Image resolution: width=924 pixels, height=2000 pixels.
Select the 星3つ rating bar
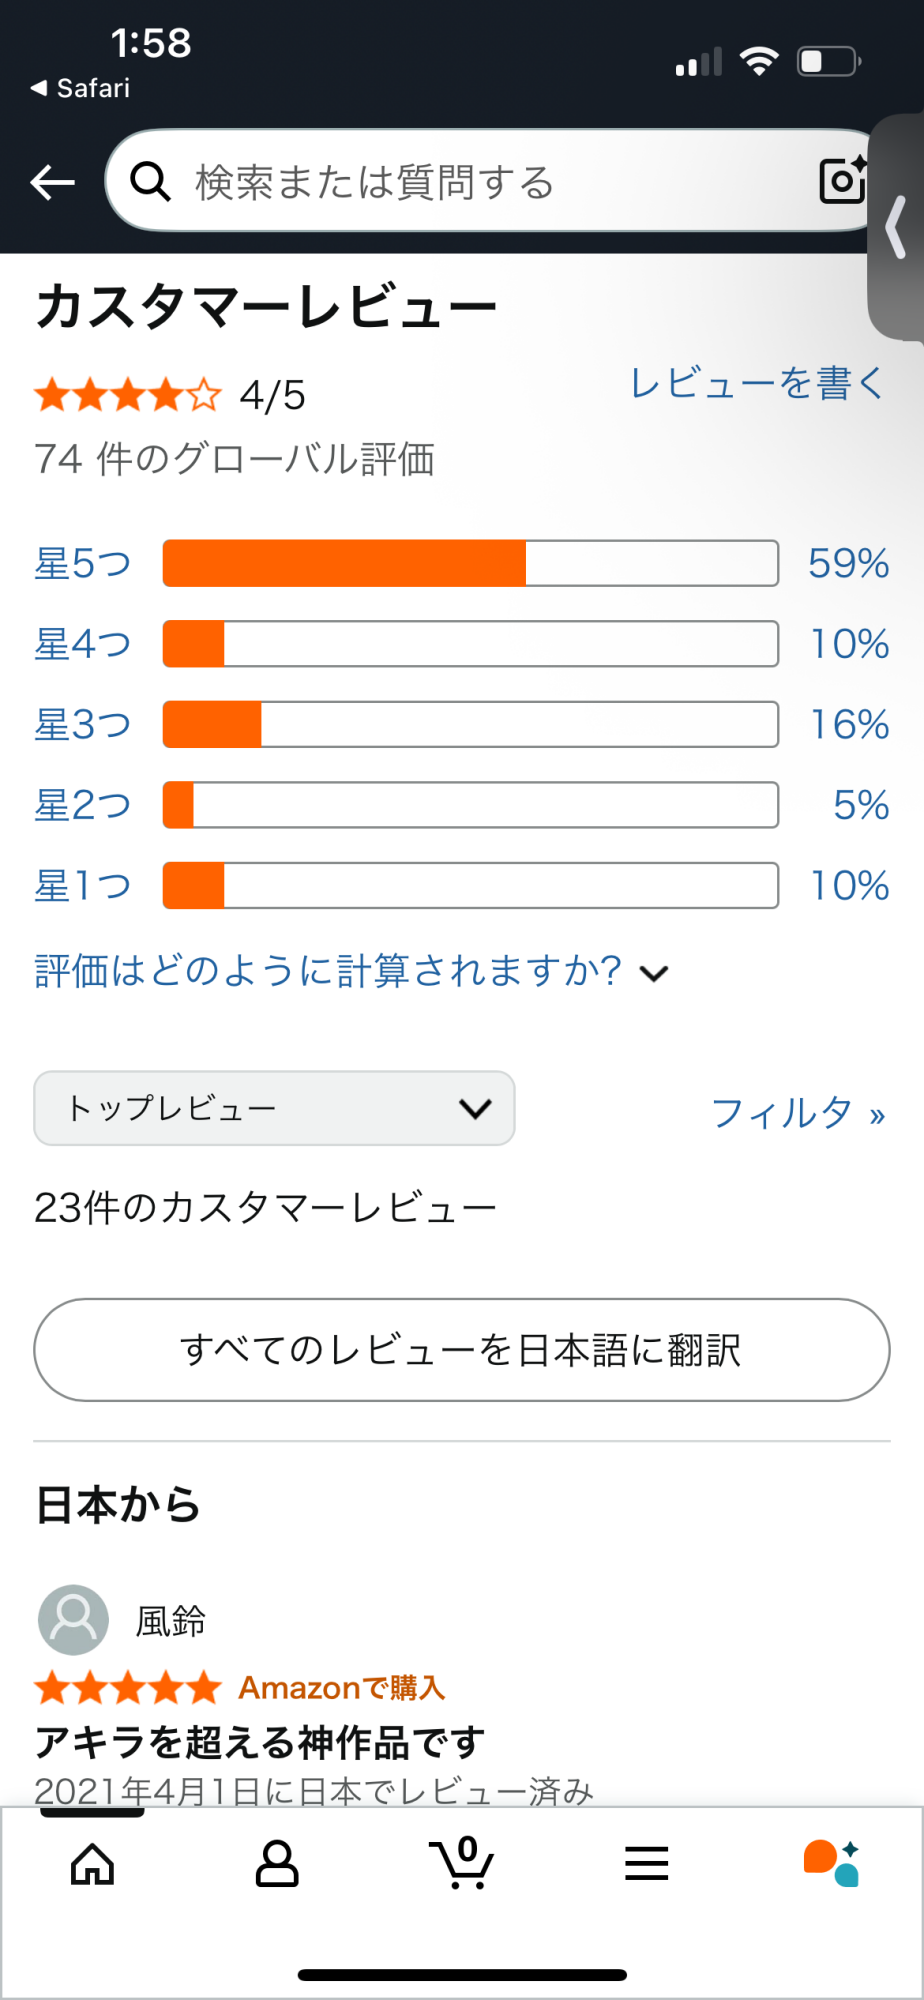click(470, 725)
